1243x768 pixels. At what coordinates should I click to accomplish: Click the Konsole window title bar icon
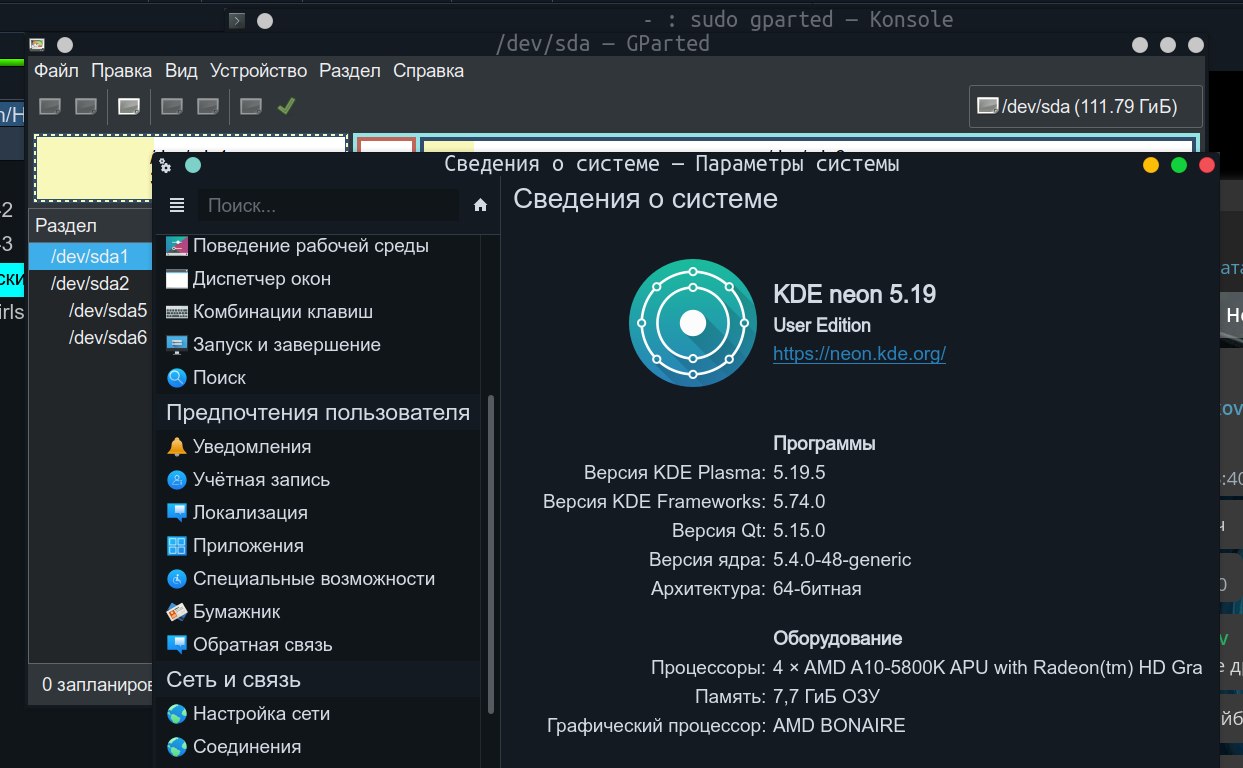pos(236,20)
